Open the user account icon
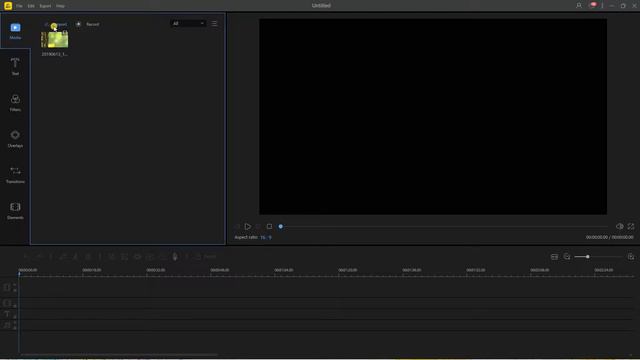Image resolution: width=640 pixels, height=360 pixels. click(579, 6)
